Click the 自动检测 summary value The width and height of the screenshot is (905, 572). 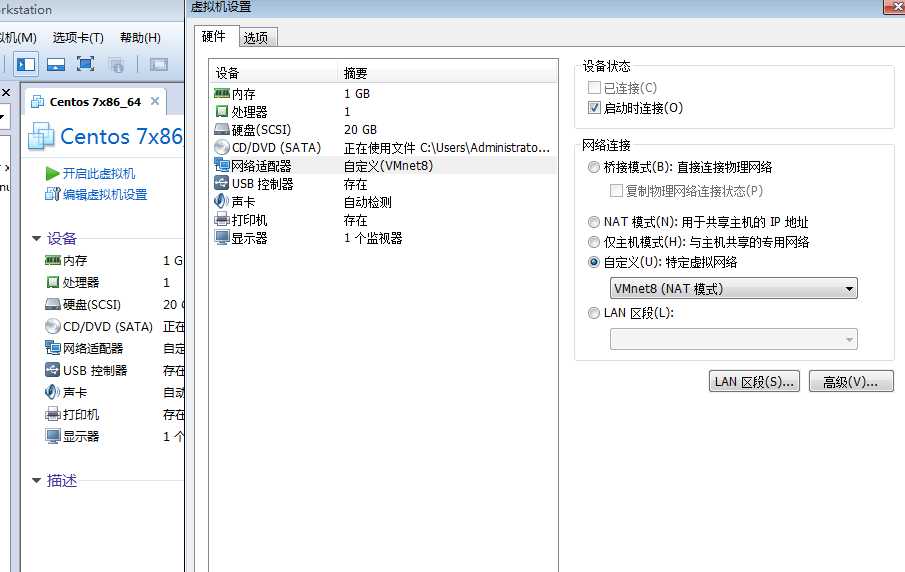point(368,202)
